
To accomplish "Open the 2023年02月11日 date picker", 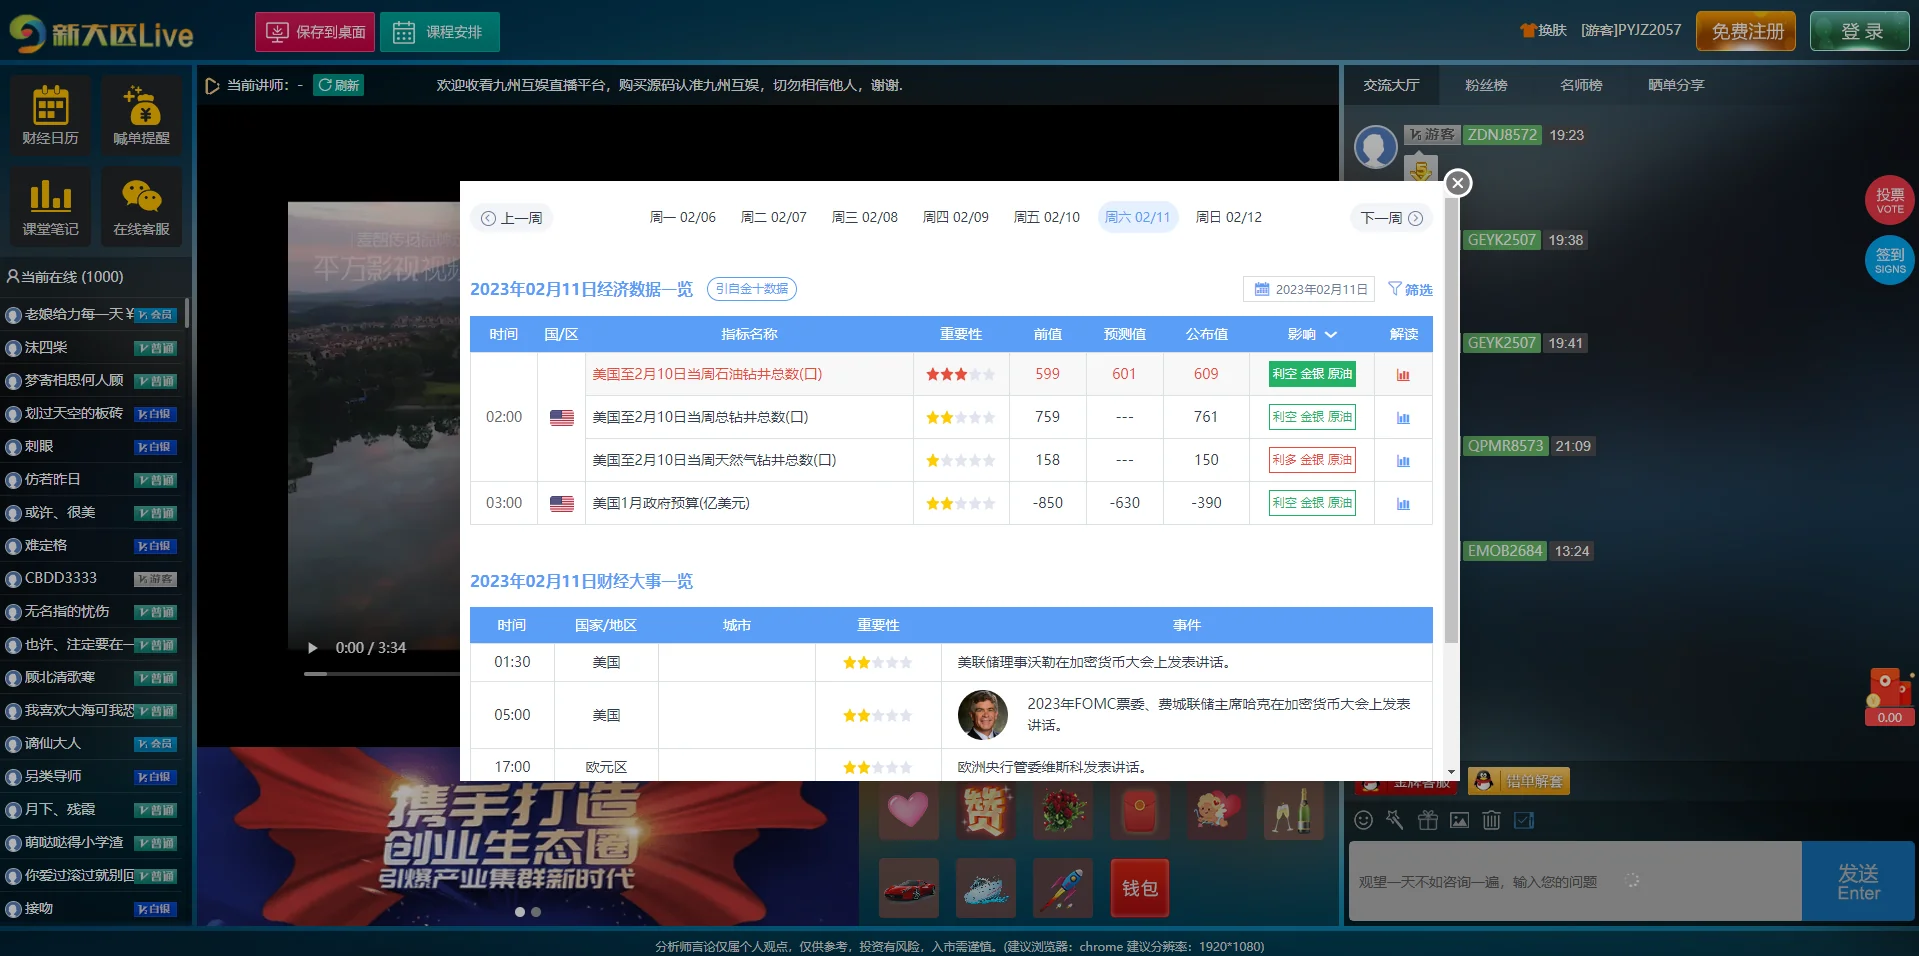I will click(1310, 289).
